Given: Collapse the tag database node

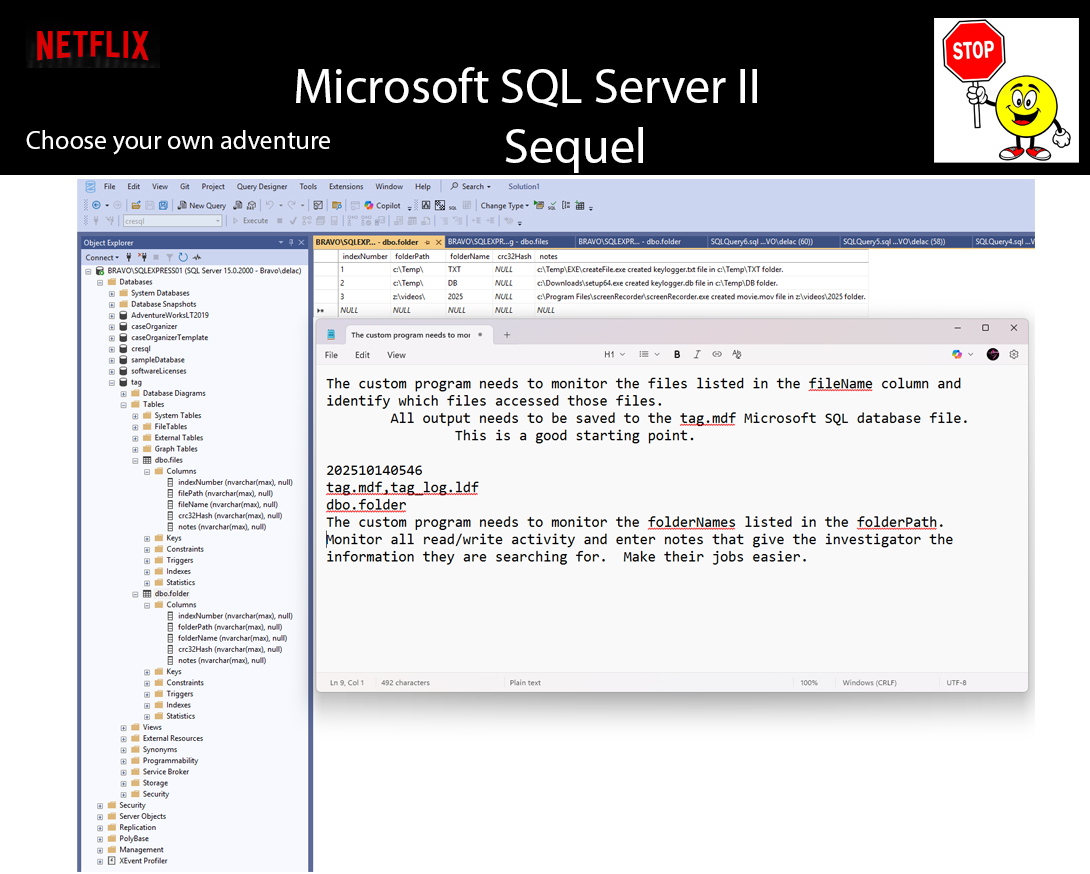Looking at the screenshot, I should tap(111, 382).
